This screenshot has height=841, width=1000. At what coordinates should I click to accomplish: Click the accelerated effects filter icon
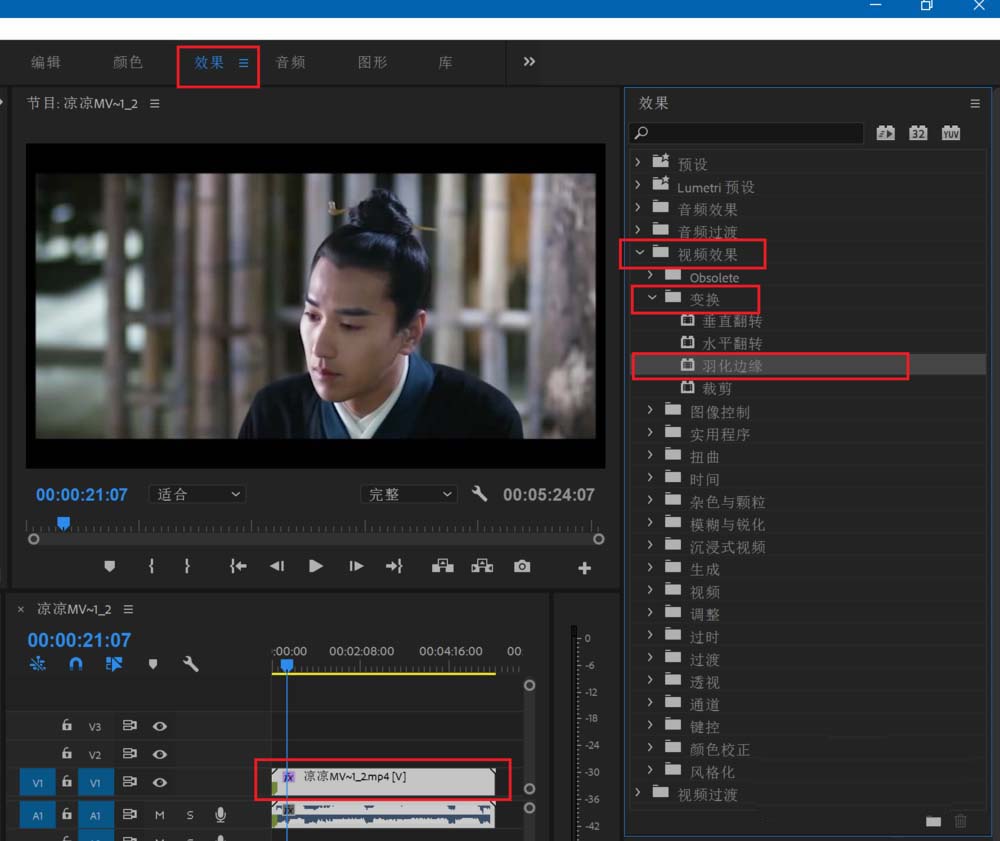(884, 132)
